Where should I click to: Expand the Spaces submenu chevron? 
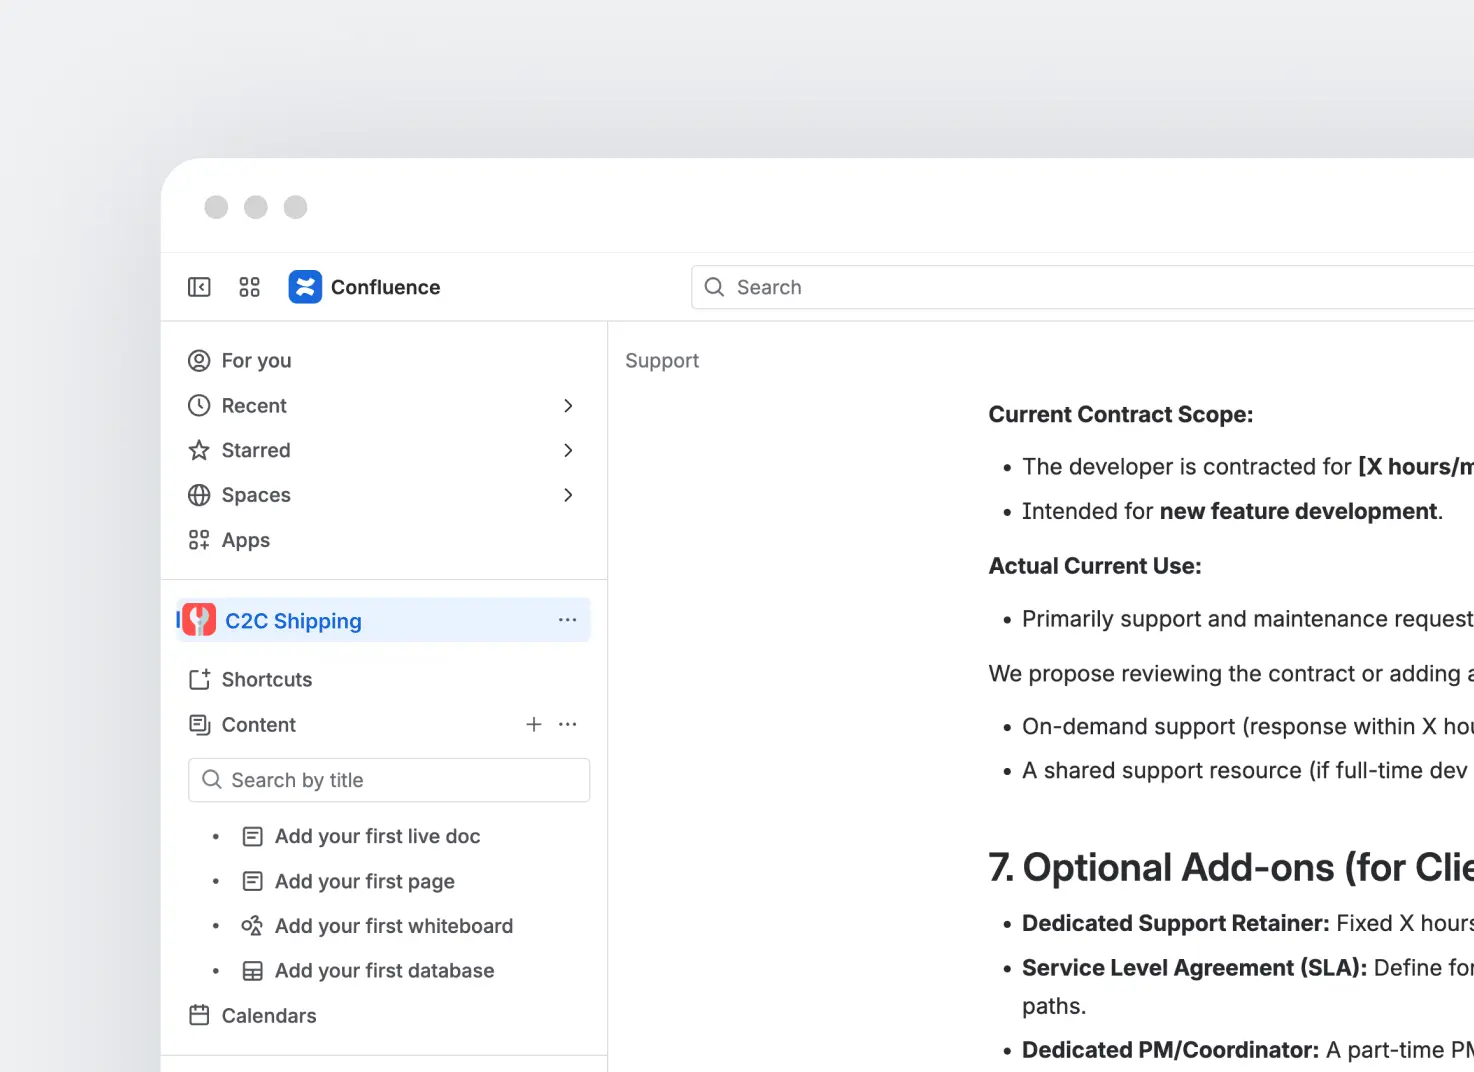pyautogui.click(x=567, y=495)
